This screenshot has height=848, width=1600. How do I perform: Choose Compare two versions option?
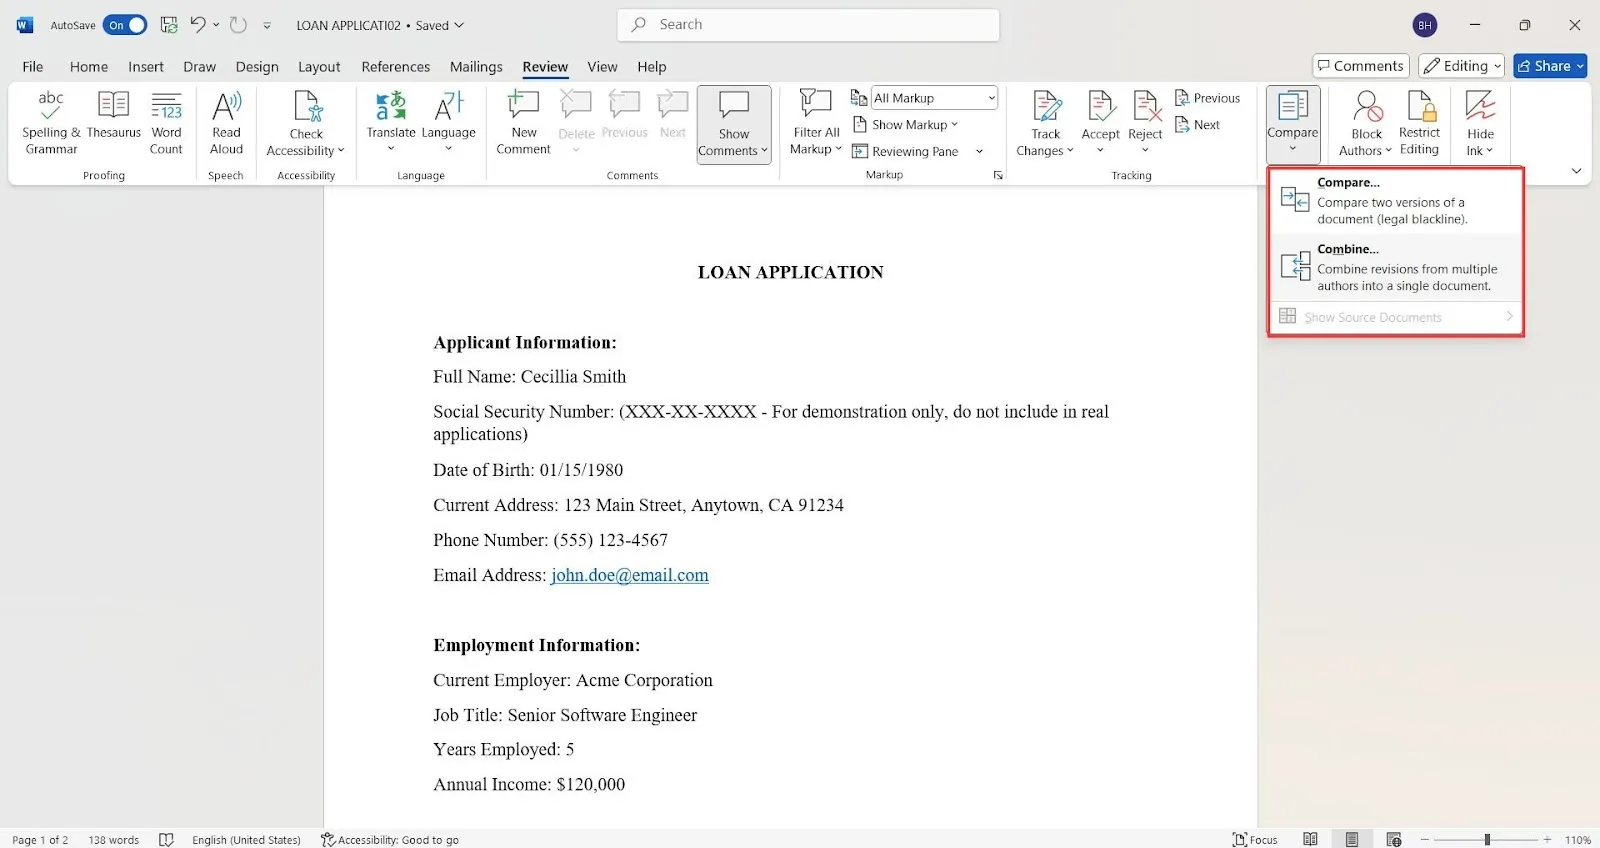coord(1396,200)
